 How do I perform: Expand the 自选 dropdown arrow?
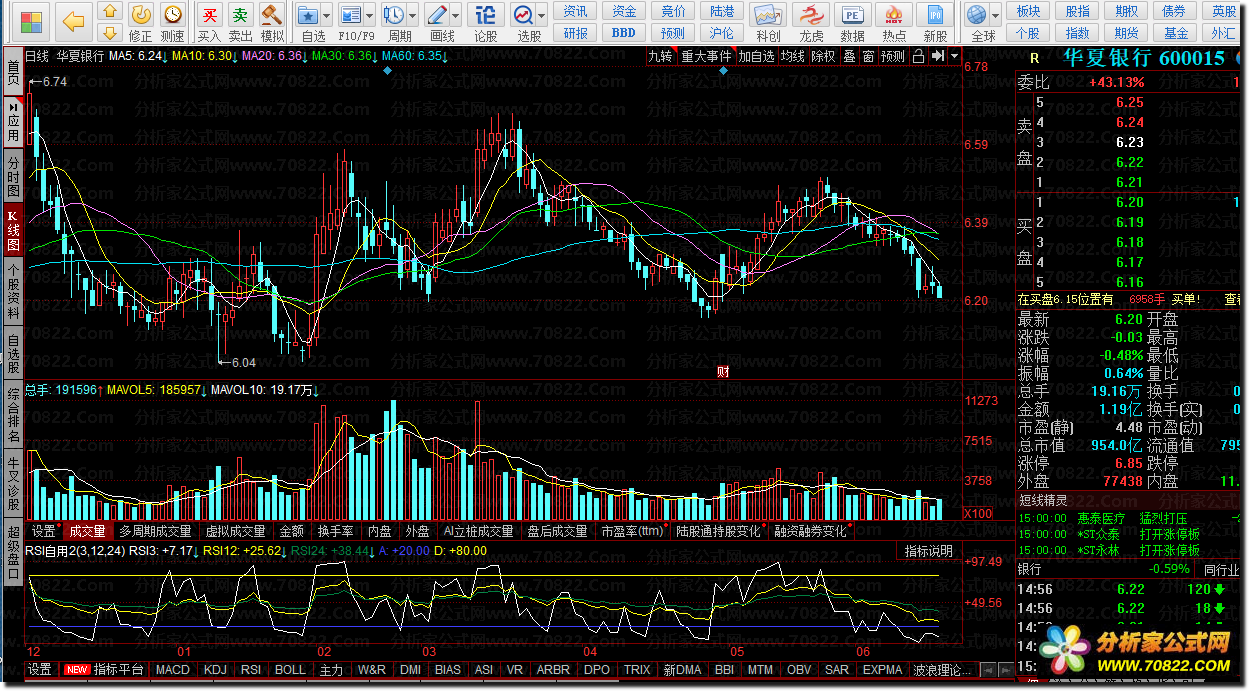(328, 15)
